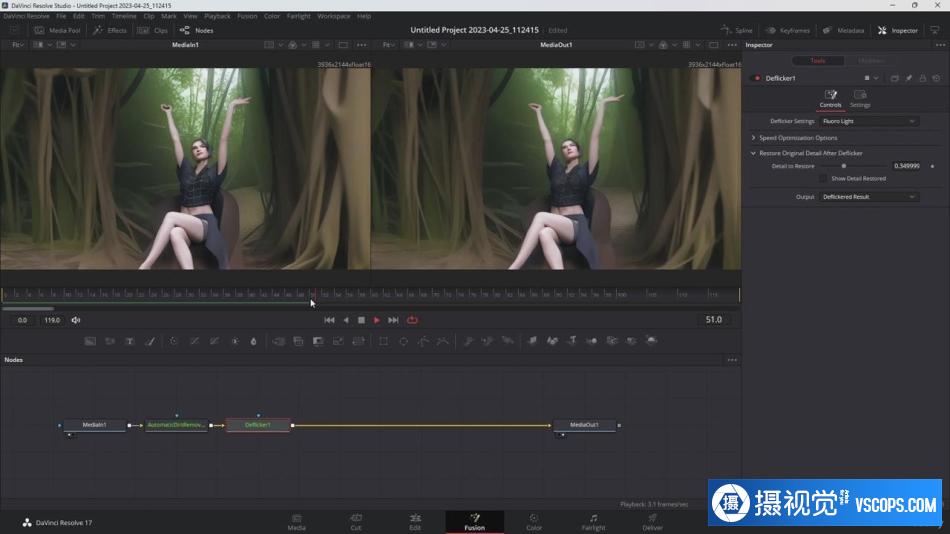Select Modifiers button in Inspector
950x534 pixels.
pos(871,61)
